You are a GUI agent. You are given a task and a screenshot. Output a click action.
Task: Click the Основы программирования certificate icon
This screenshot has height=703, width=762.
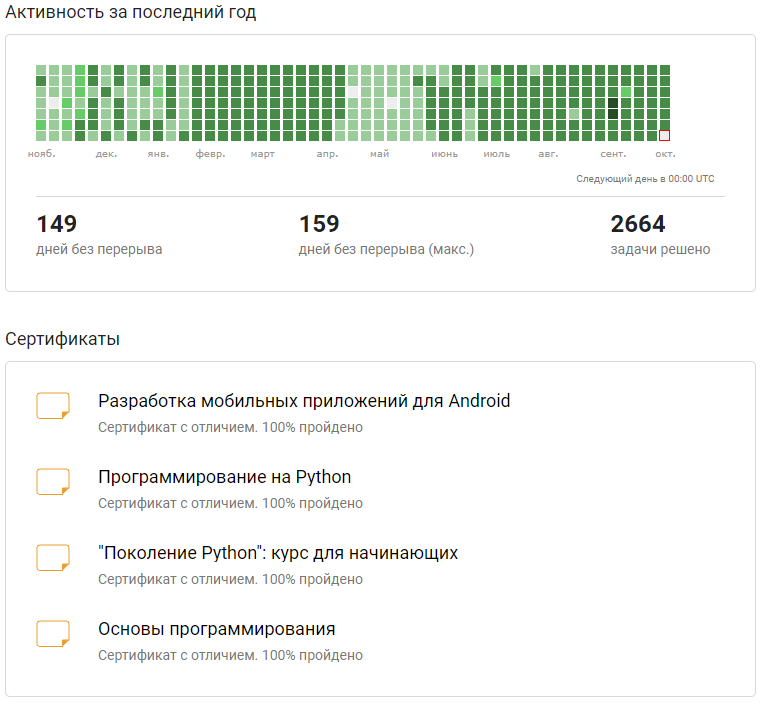[53, 634]
